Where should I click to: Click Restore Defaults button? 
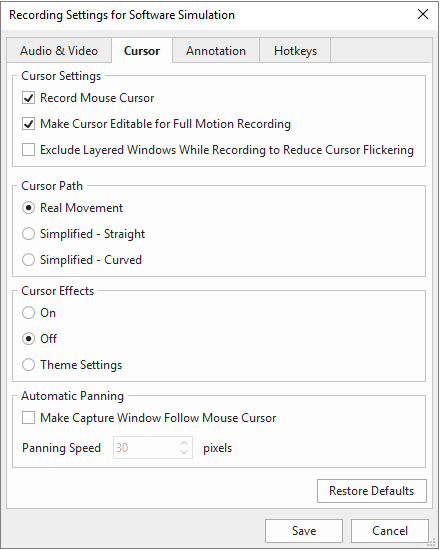pyautogui.click(x=372, y=491)
